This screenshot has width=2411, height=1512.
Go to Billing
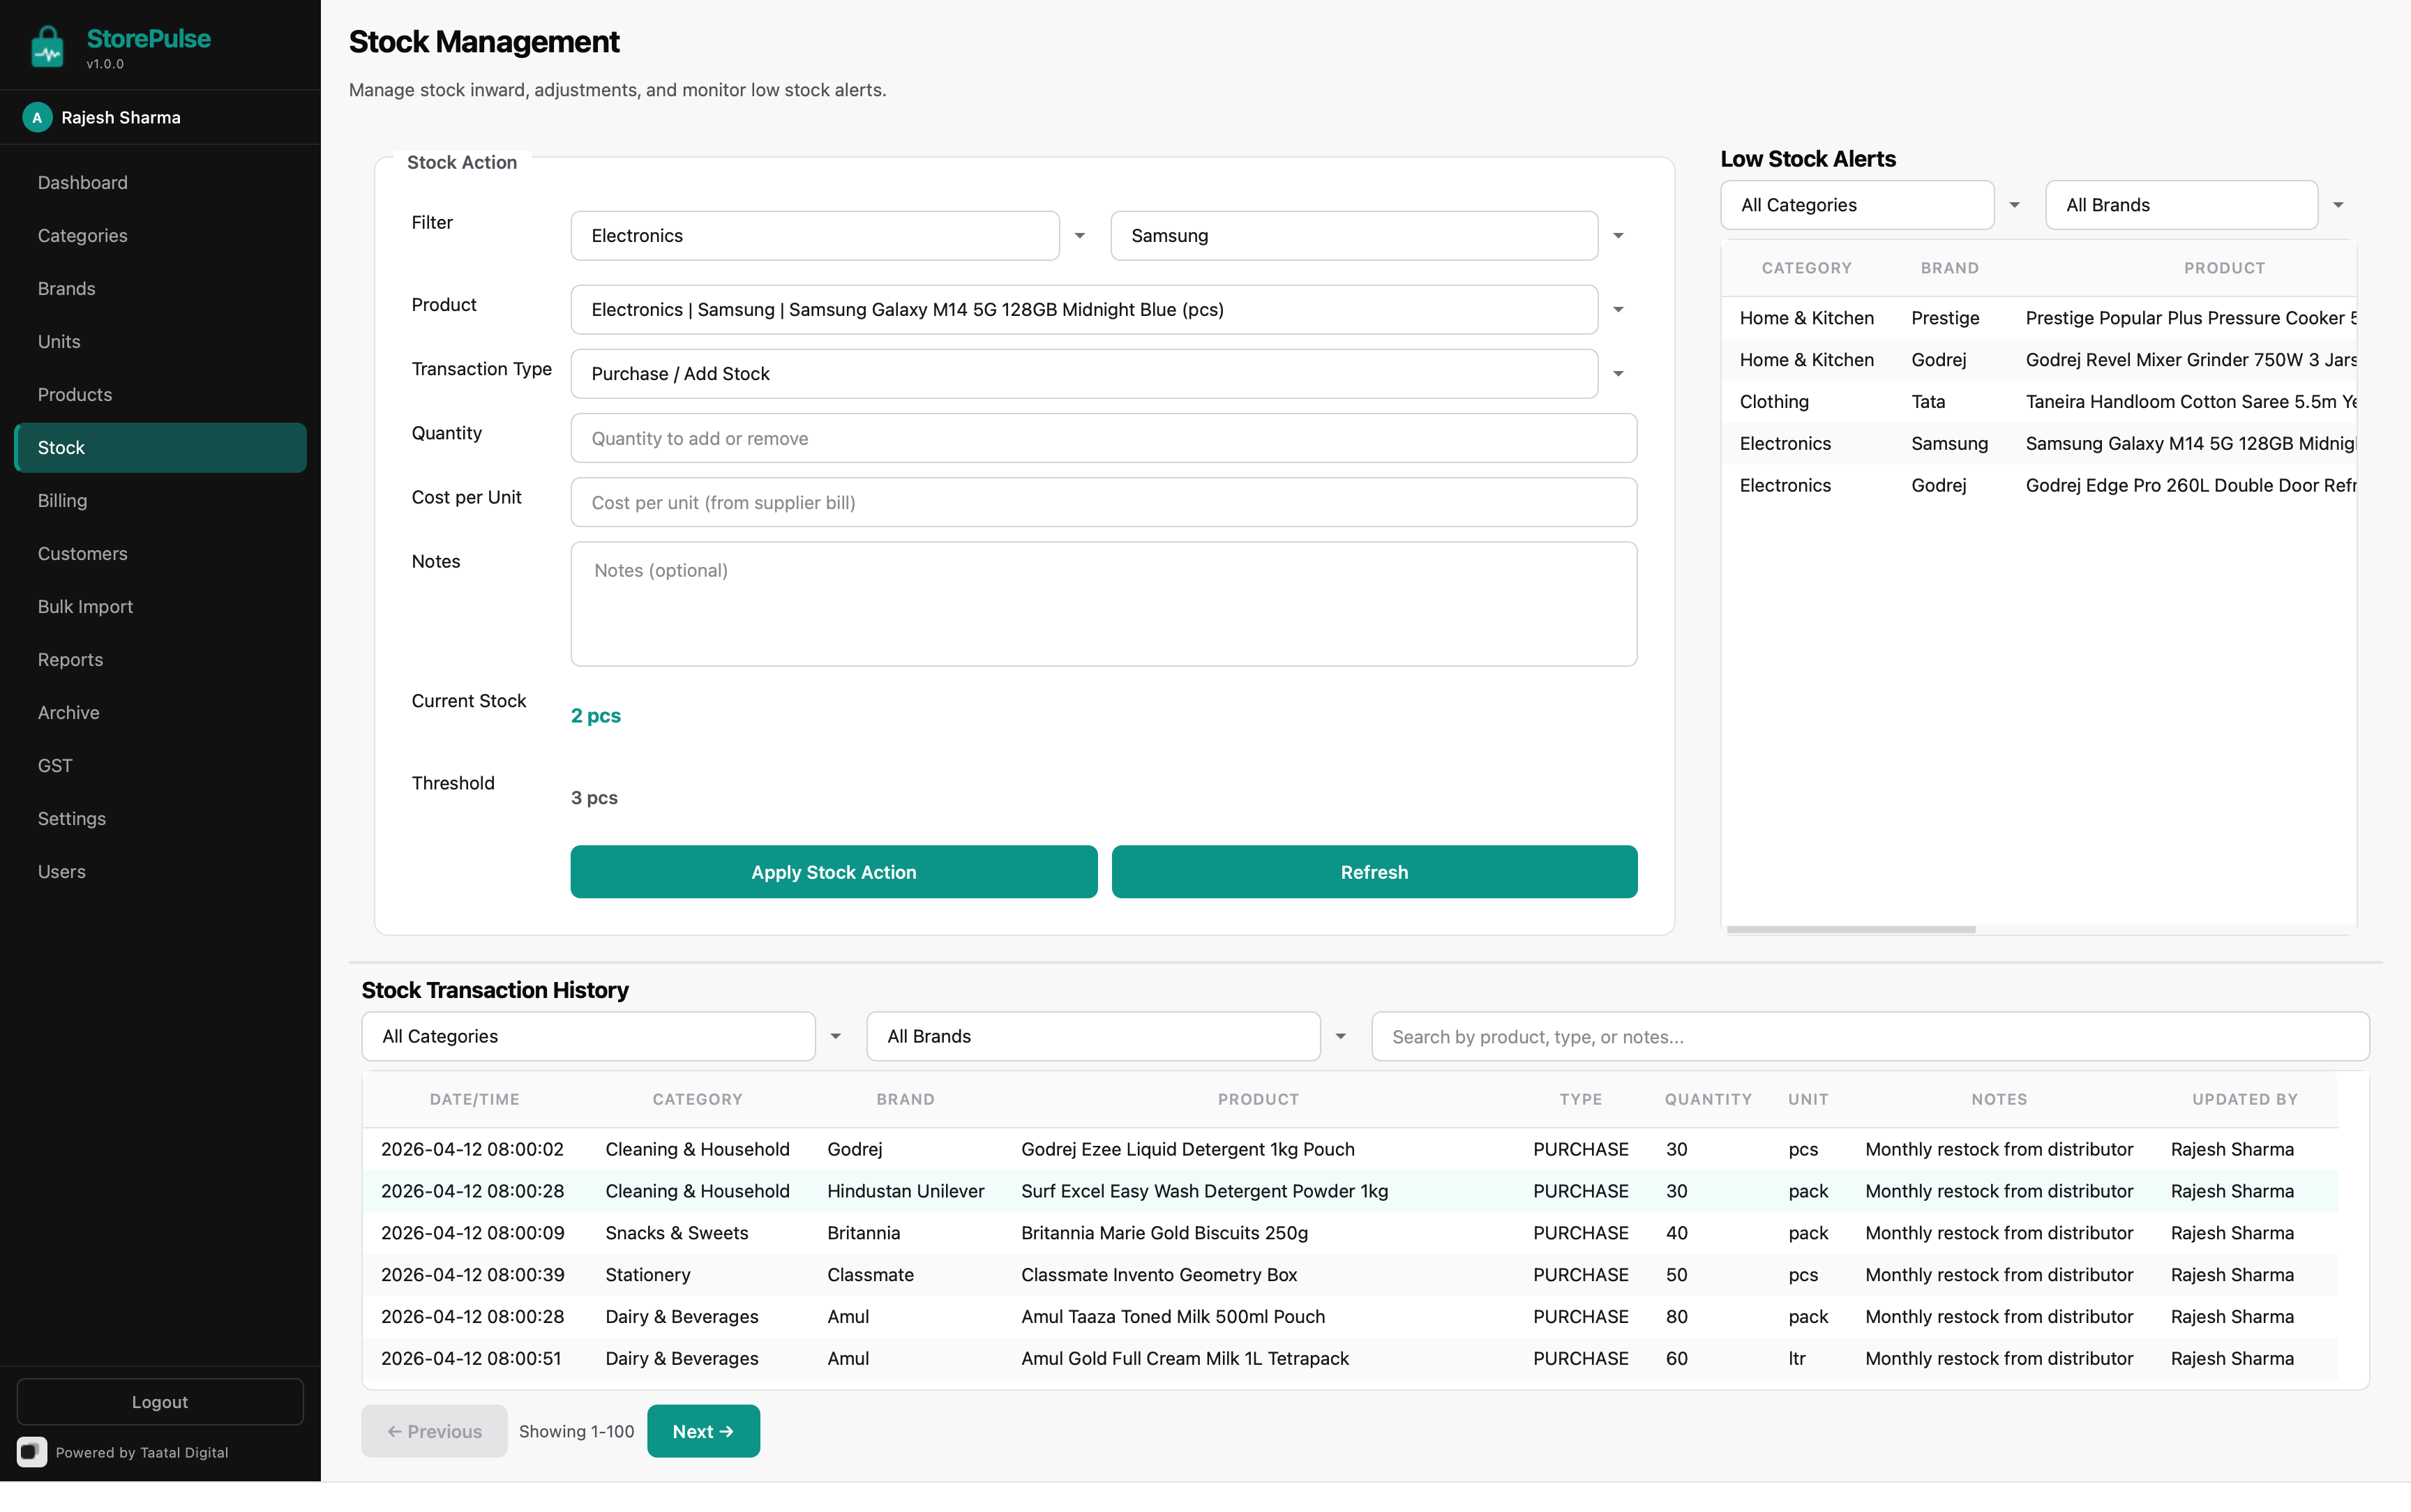pos(160,500)
